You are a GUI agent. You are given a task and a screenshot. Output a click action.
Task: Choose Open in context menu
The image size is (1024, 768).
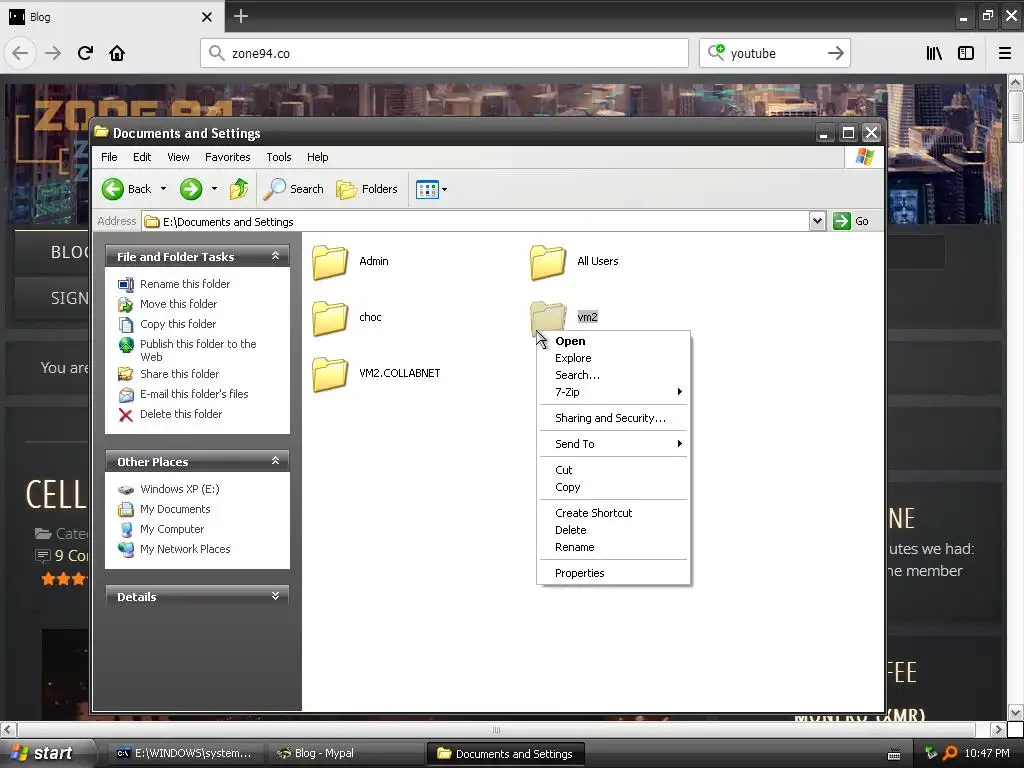pyautogui.click(x=613, y=341)
